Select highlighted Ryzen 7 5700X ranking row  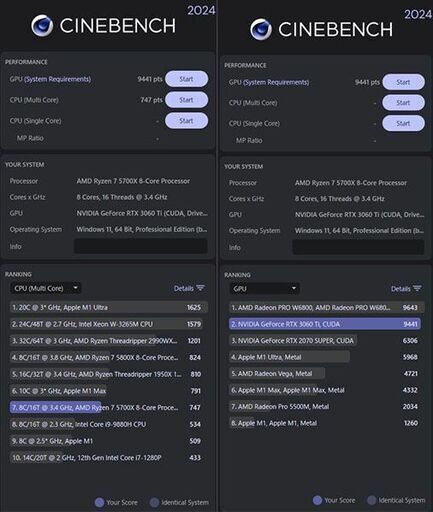[x=109, y=407]
